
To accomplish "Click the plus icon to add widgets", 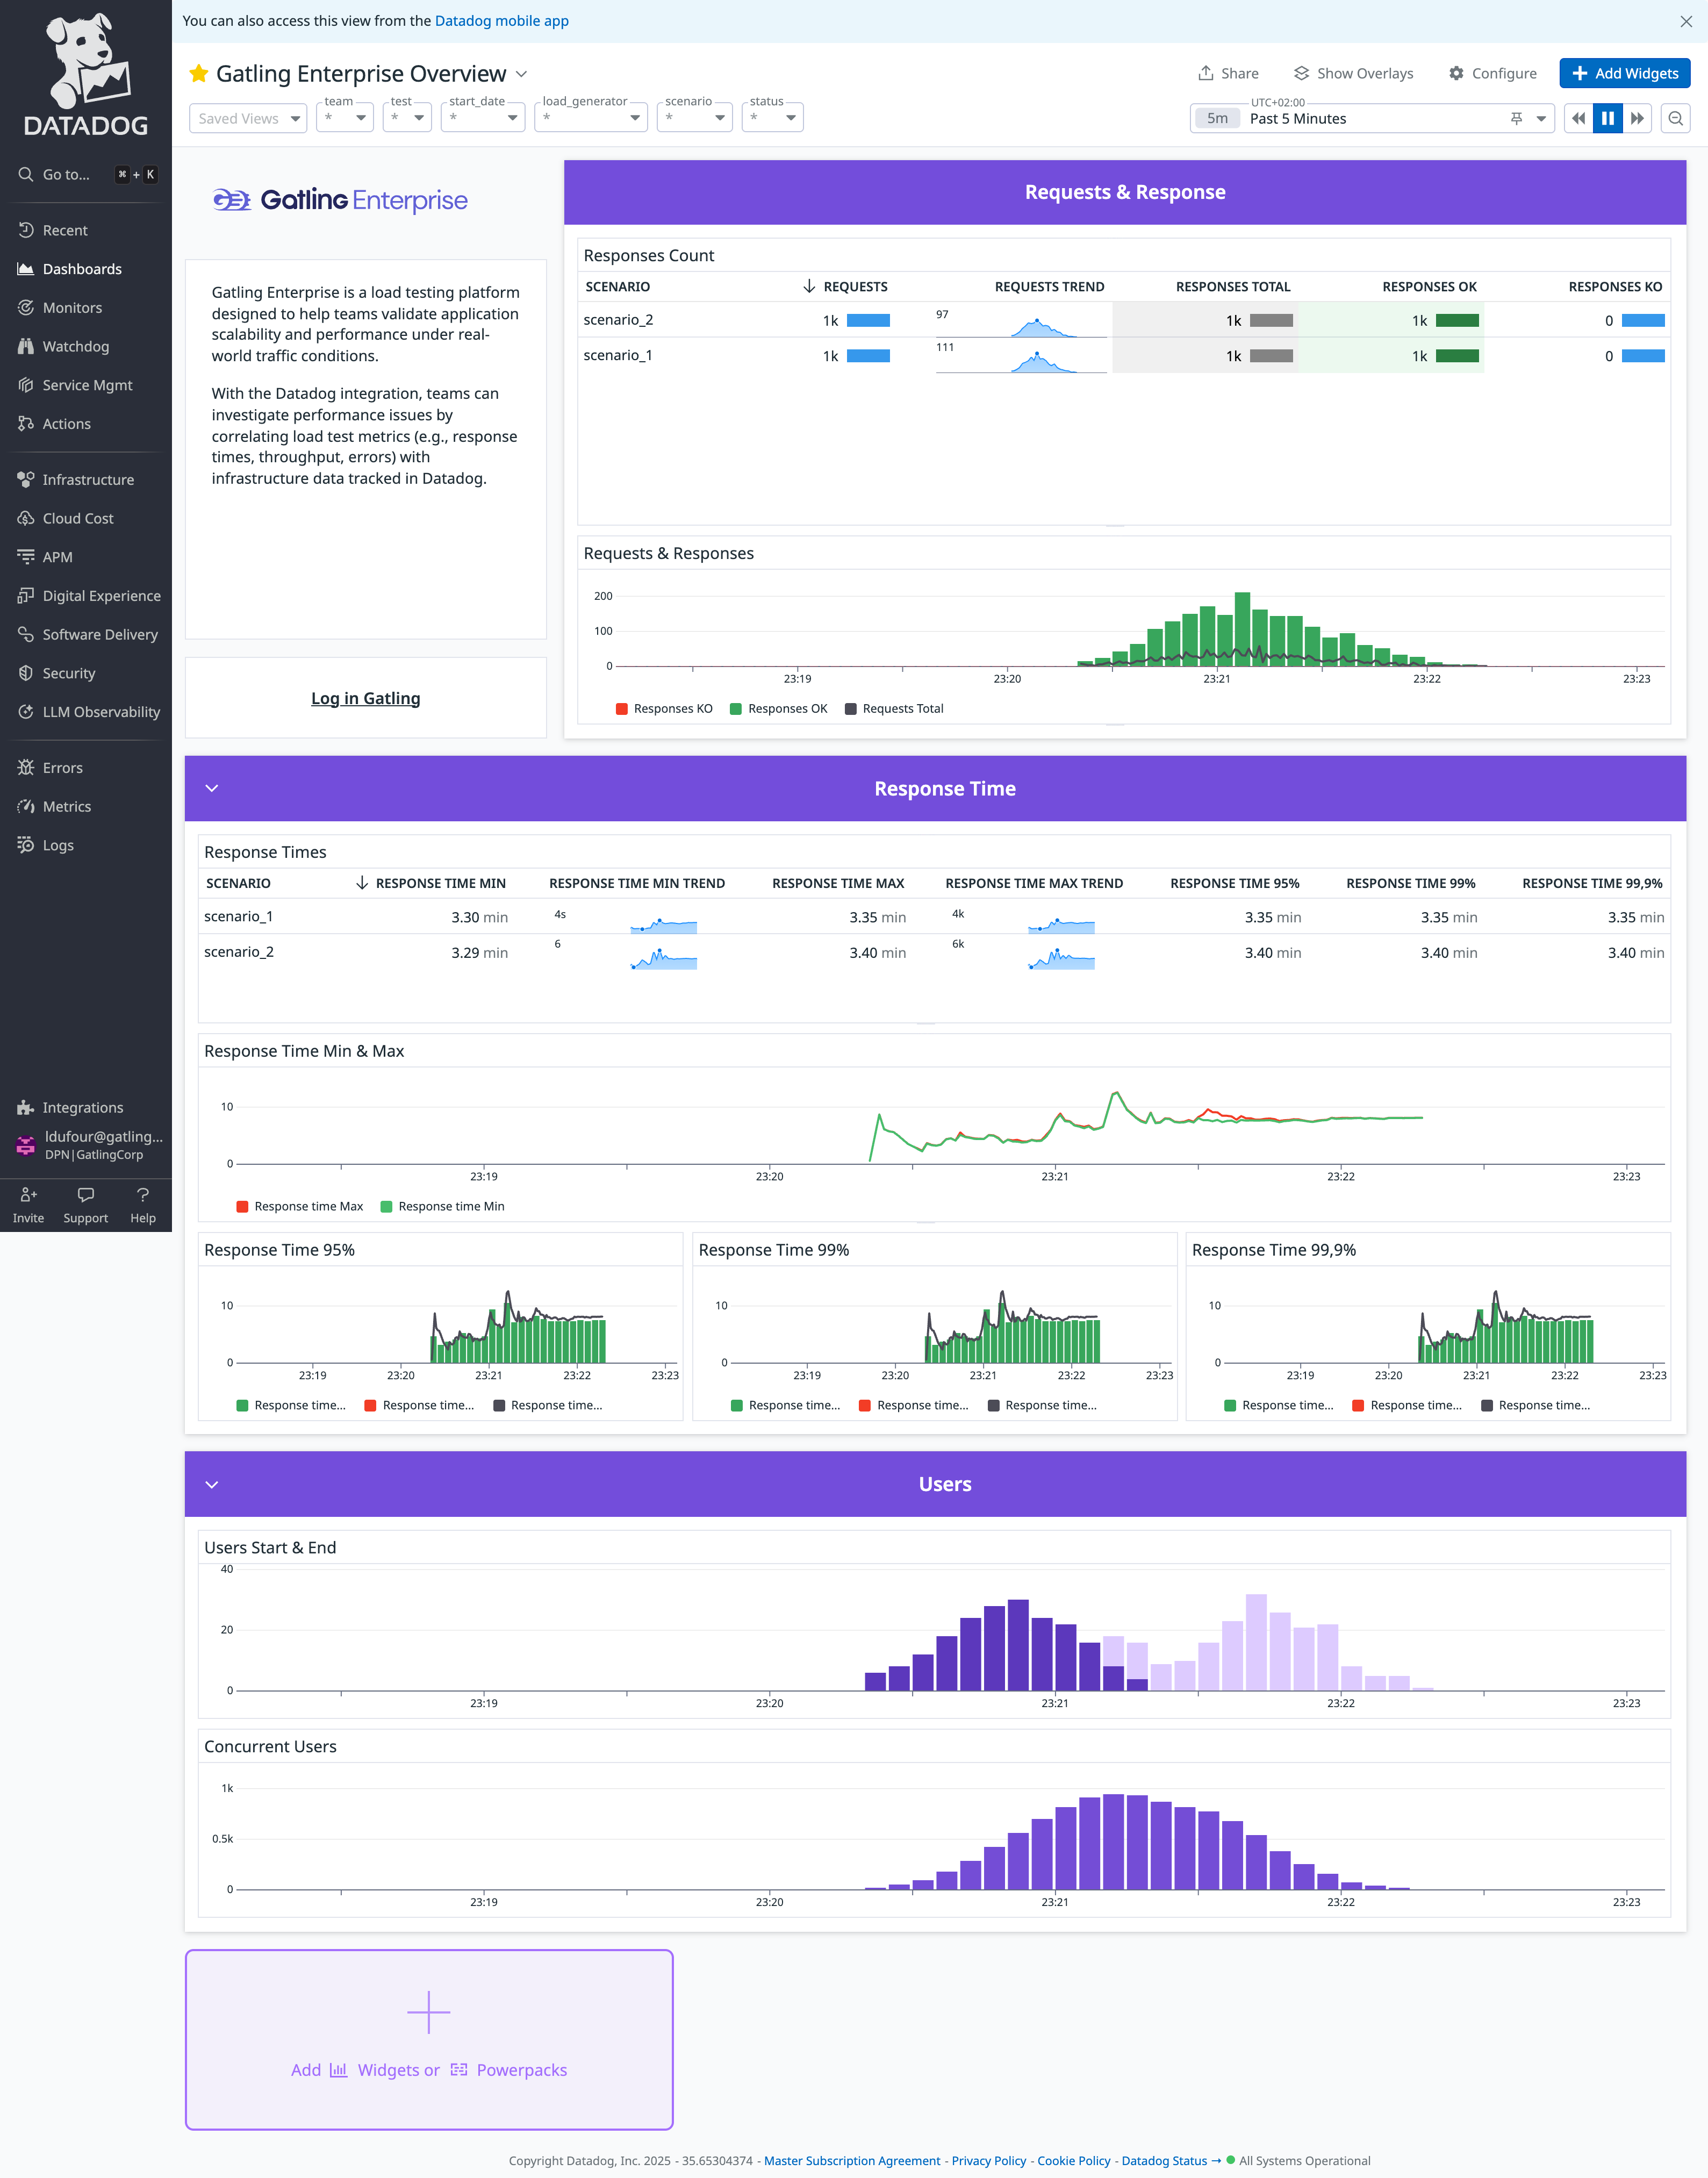I will point(428,2012).
